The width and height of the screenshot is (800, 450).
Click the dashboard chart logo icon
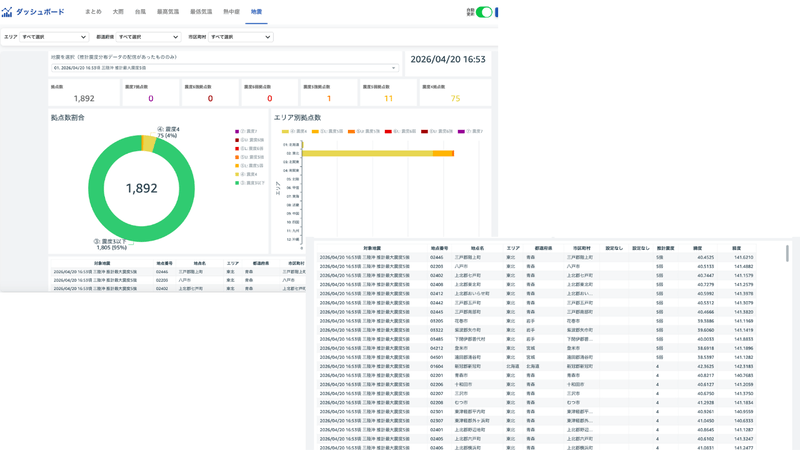(x=7, y=12)
